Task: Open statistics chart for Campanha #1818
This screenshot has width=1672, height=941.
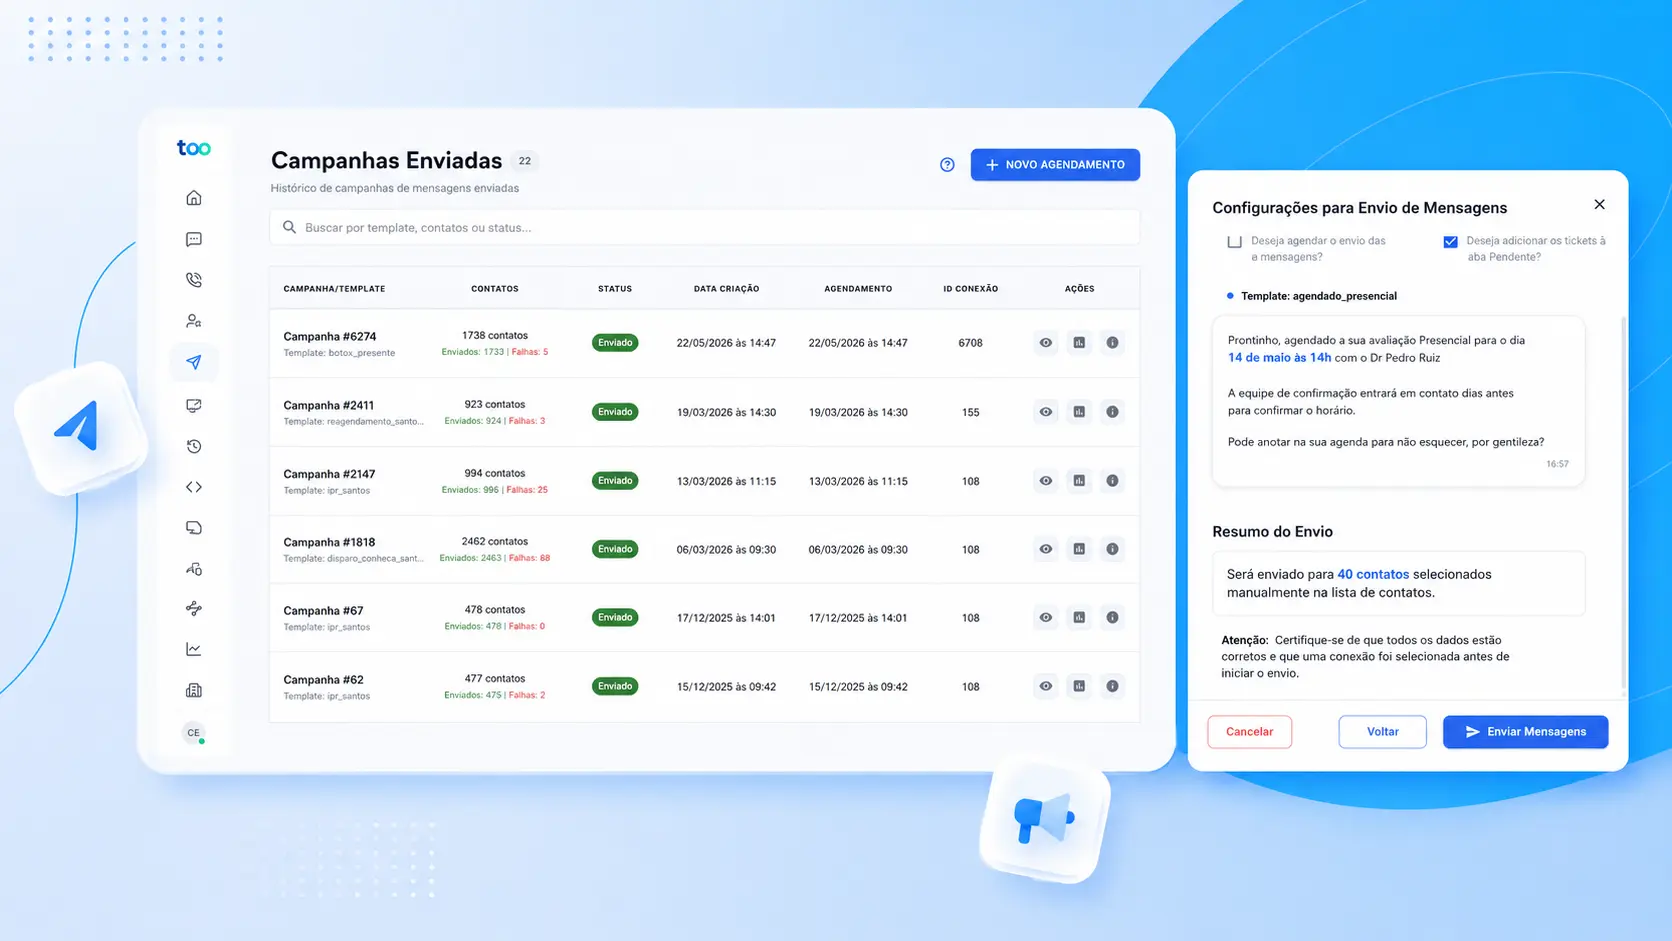Action: point(1079,549)
